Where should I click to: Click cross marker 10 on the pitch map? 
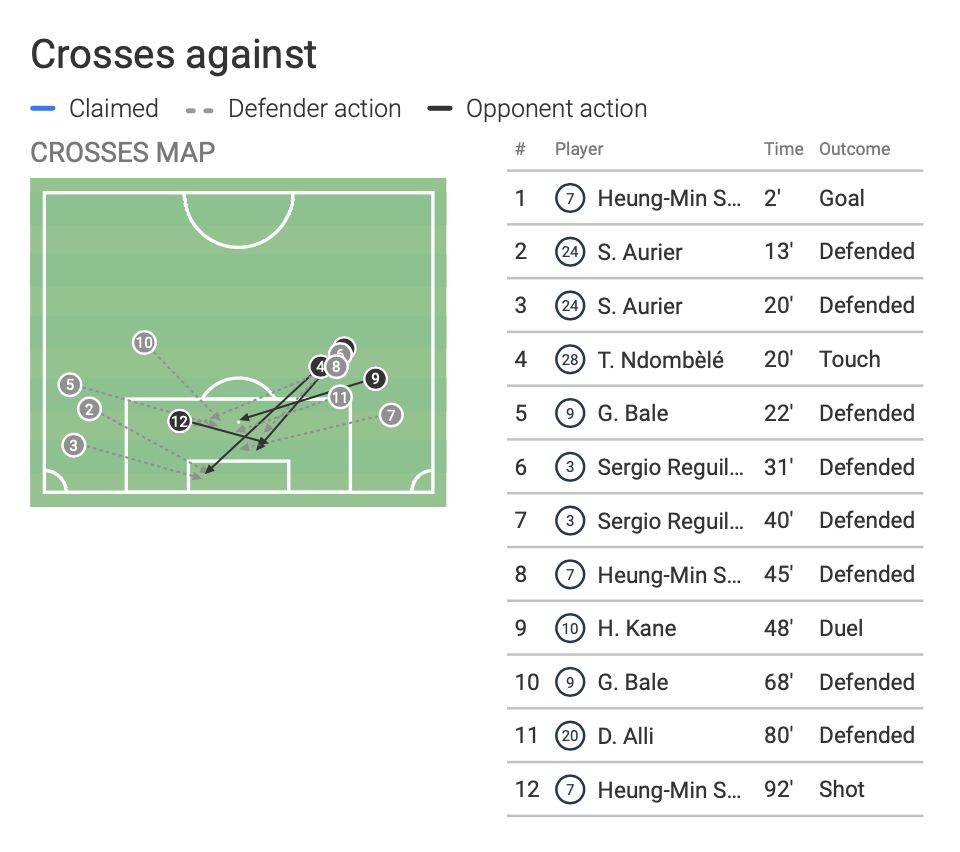(x=144, y=343)
